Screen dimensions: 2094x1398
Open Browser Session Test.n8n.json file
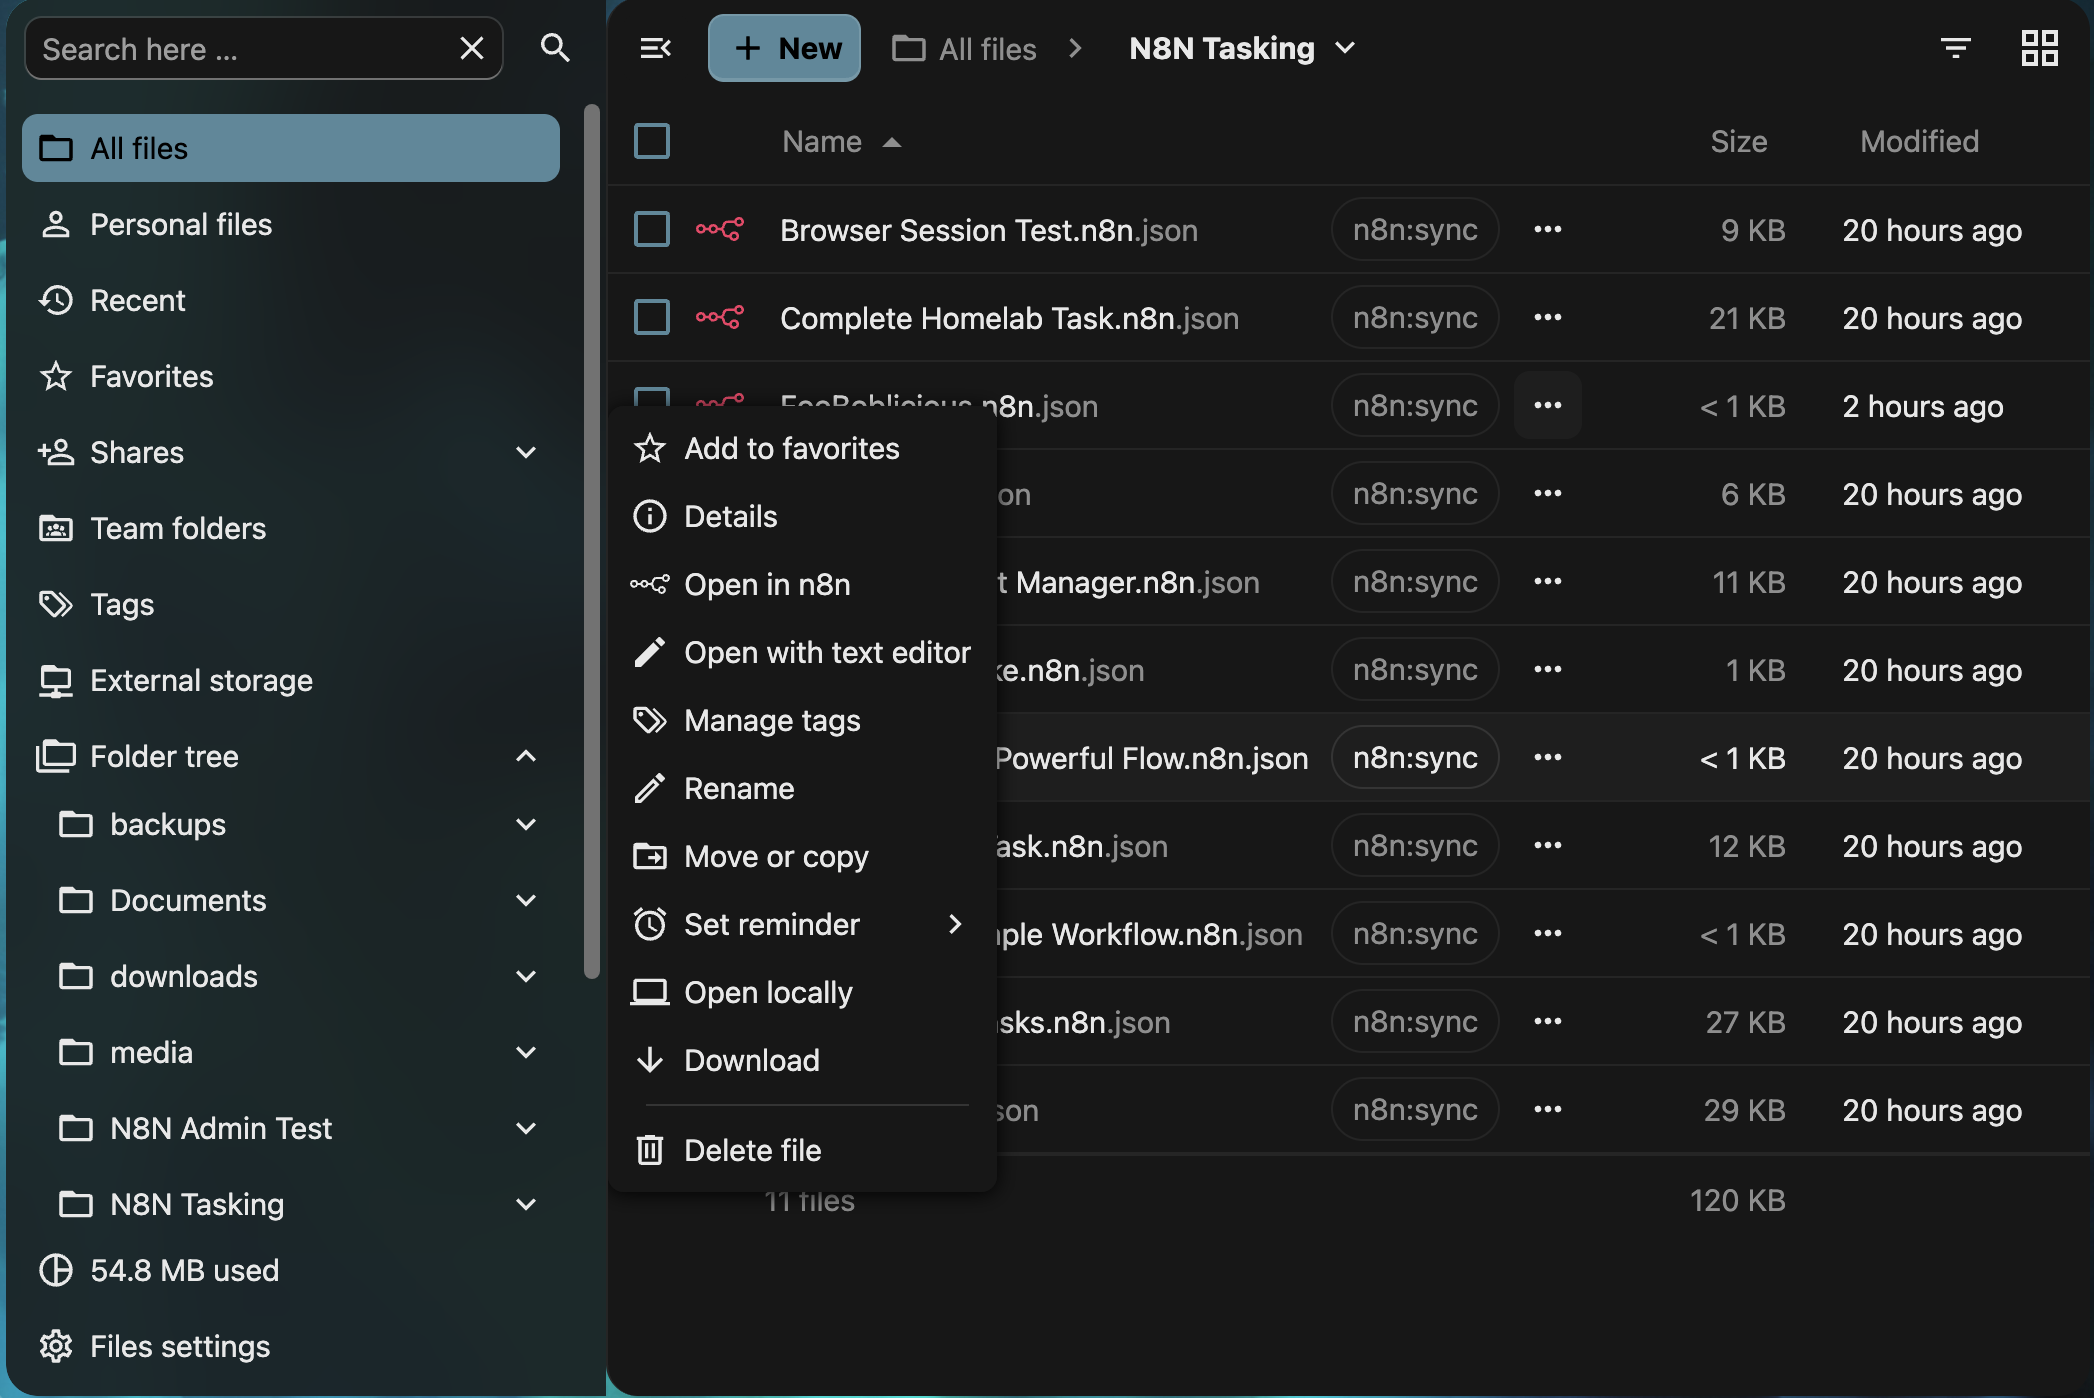pyautogui.click(x=988, y=230)
